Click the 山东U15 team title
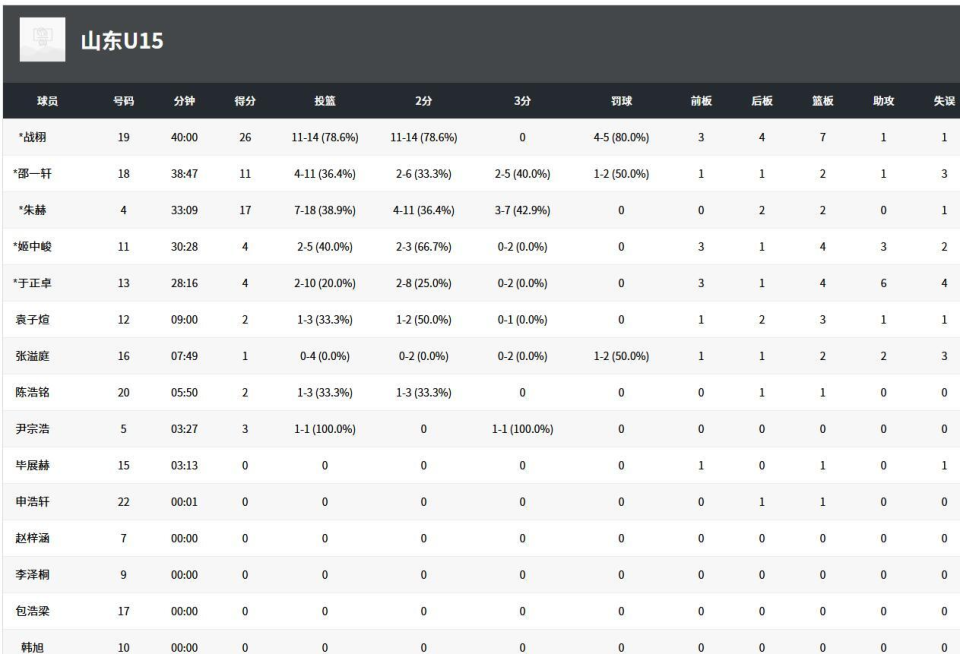960x654 pixels. (x=121, y=41)
